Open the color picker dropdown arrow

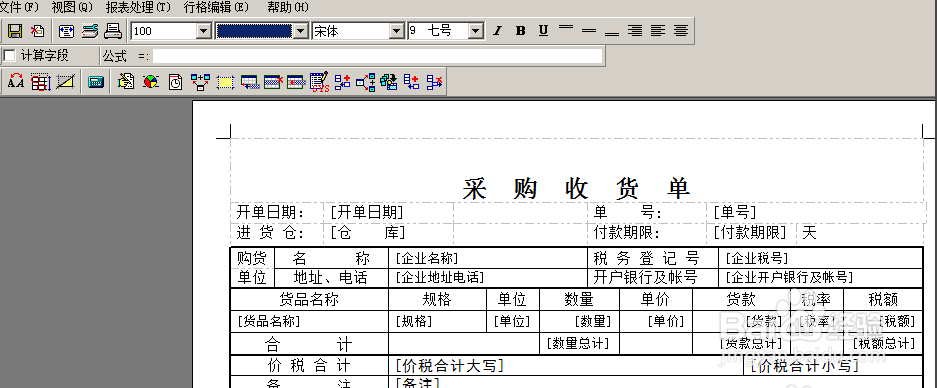coord(301,31)
